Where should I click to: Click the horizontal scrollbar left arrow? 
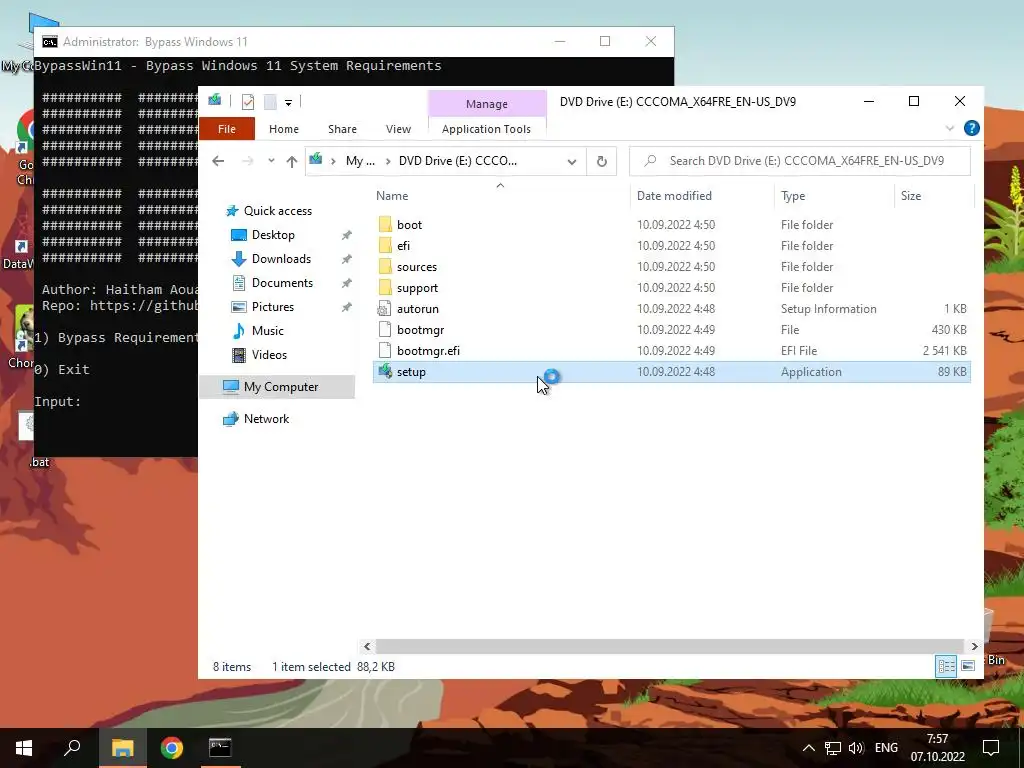pos(367,647)
